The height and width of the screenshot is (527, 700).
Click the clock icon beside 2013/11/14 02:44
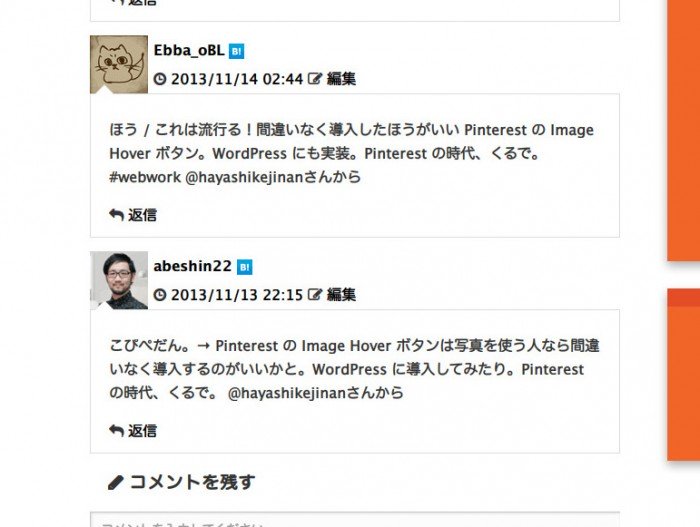(x=160, y=79)
